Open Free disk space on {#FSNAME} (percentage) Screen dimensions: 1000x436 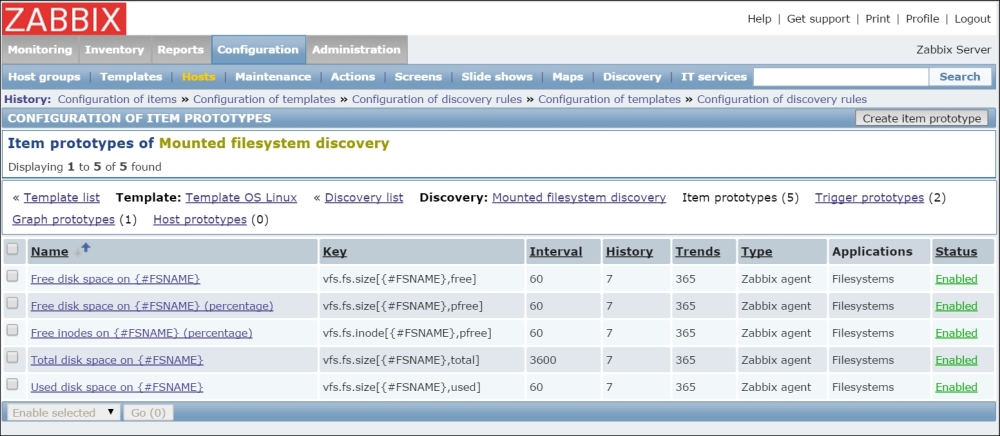152,306
